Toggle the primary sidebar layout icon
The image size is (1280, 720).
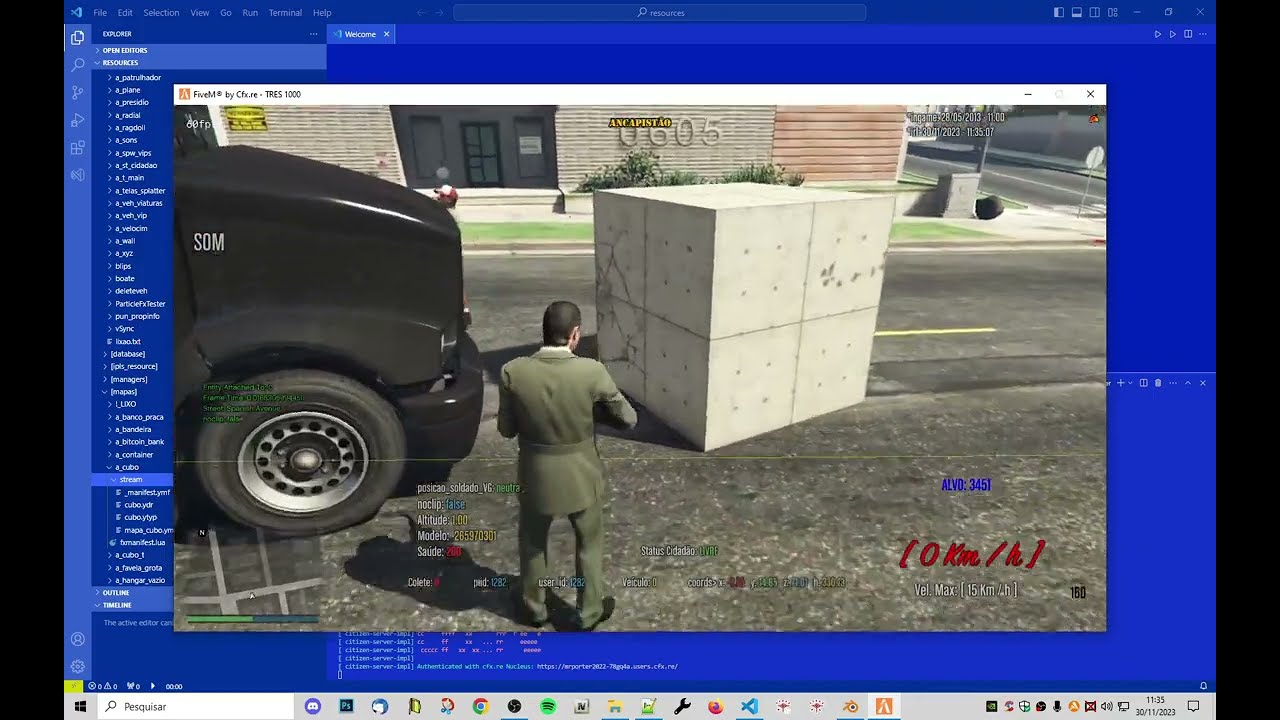click(x=1059, y=12)
